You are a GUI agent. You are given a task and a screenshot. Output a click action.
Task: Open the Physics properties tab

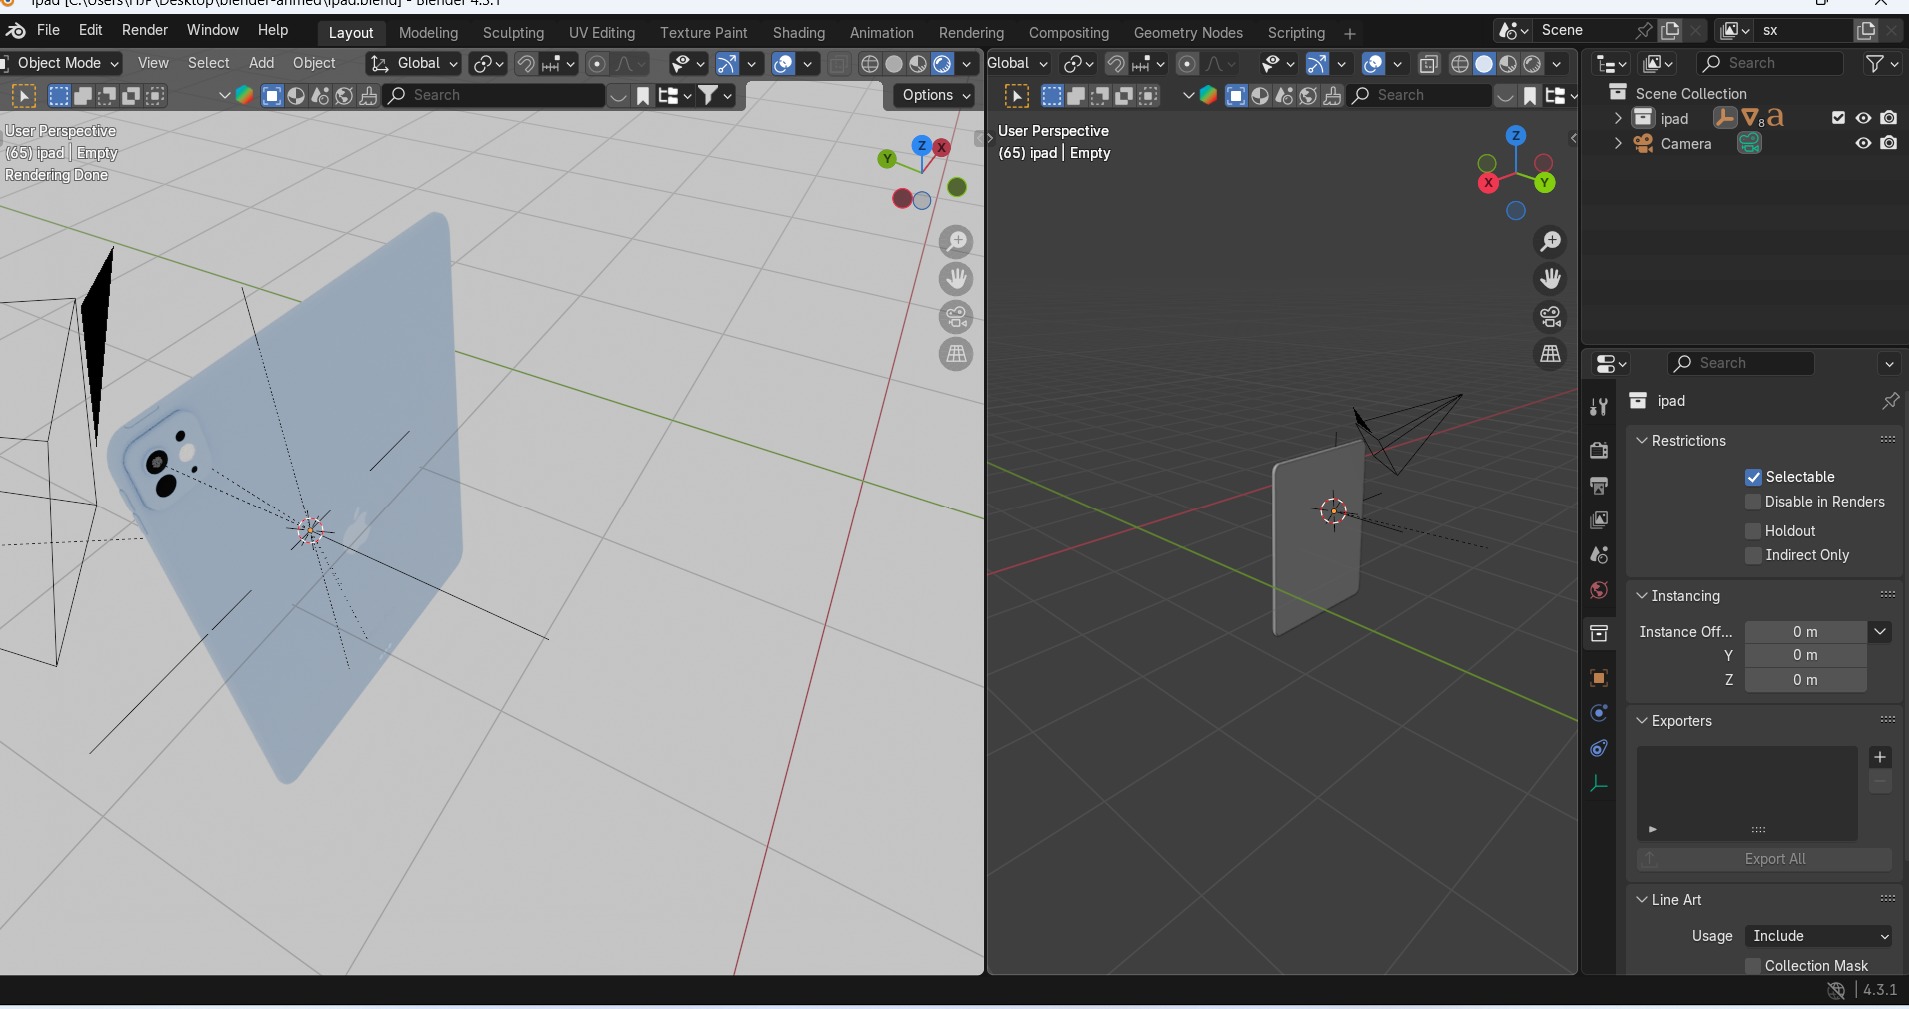coord(1599,713)
